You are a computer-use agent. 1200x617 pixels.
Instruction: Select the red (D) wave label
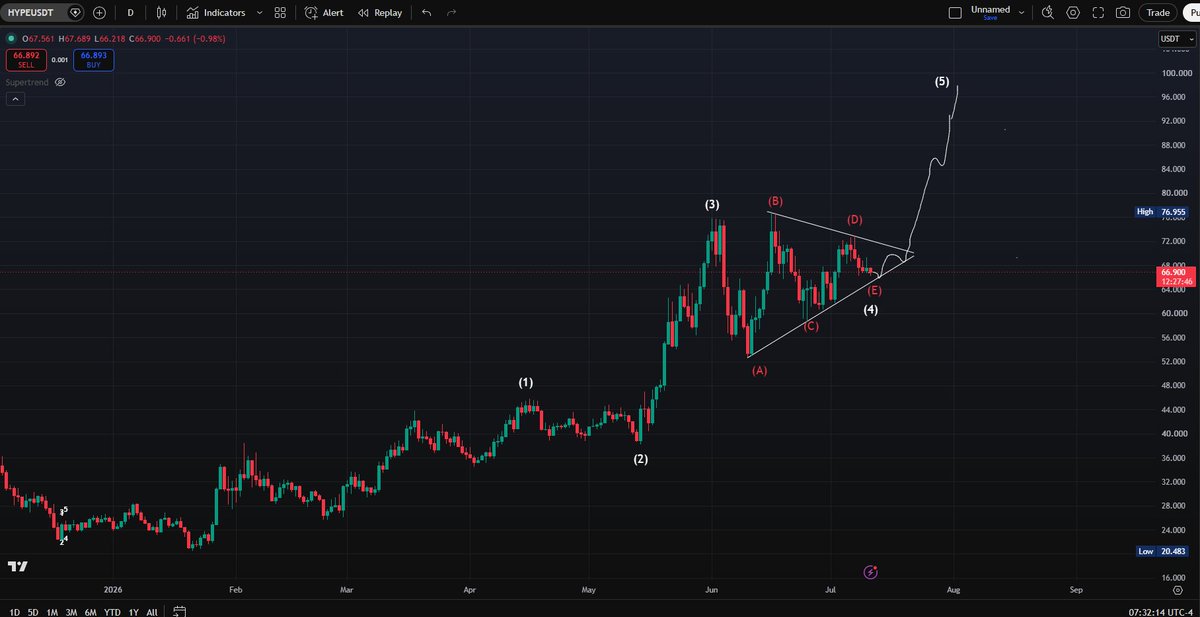pyautogui.click(x=855, y=219)
